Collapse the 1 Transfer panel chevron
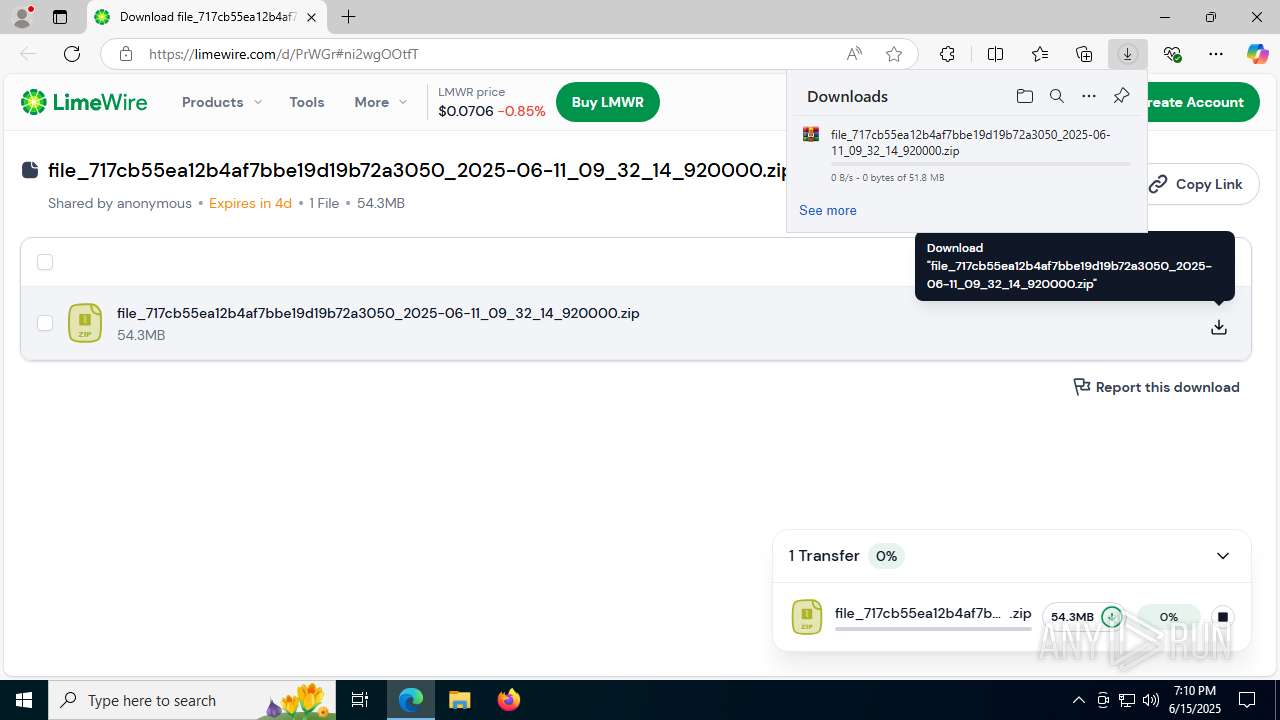The image size is (1280, 720). (1223, 556)
